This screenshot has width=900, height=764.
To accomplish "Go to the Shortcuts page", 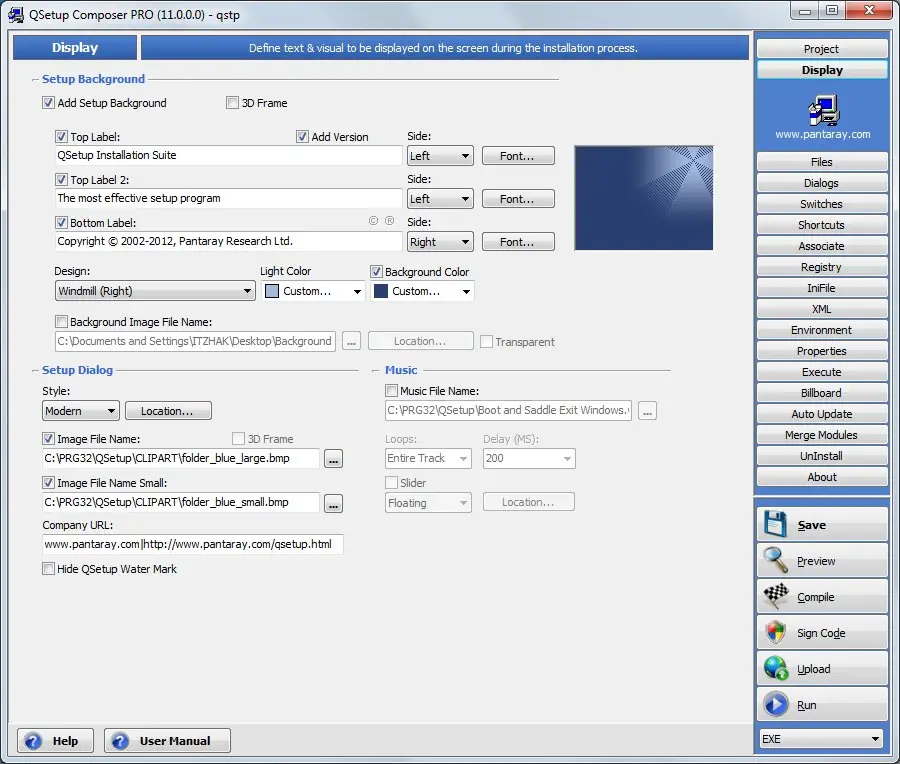I will coord(821,225).
